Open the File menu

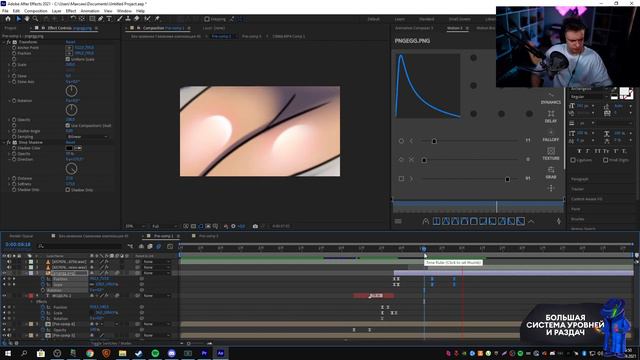[5, 11]
